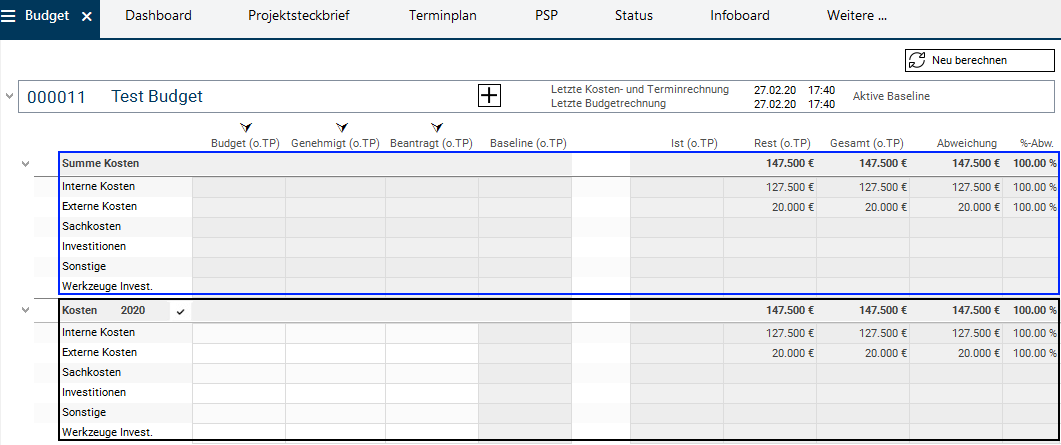
Task: Click Budget cell for Interne Kosten 2020
Action: [238, 332]
